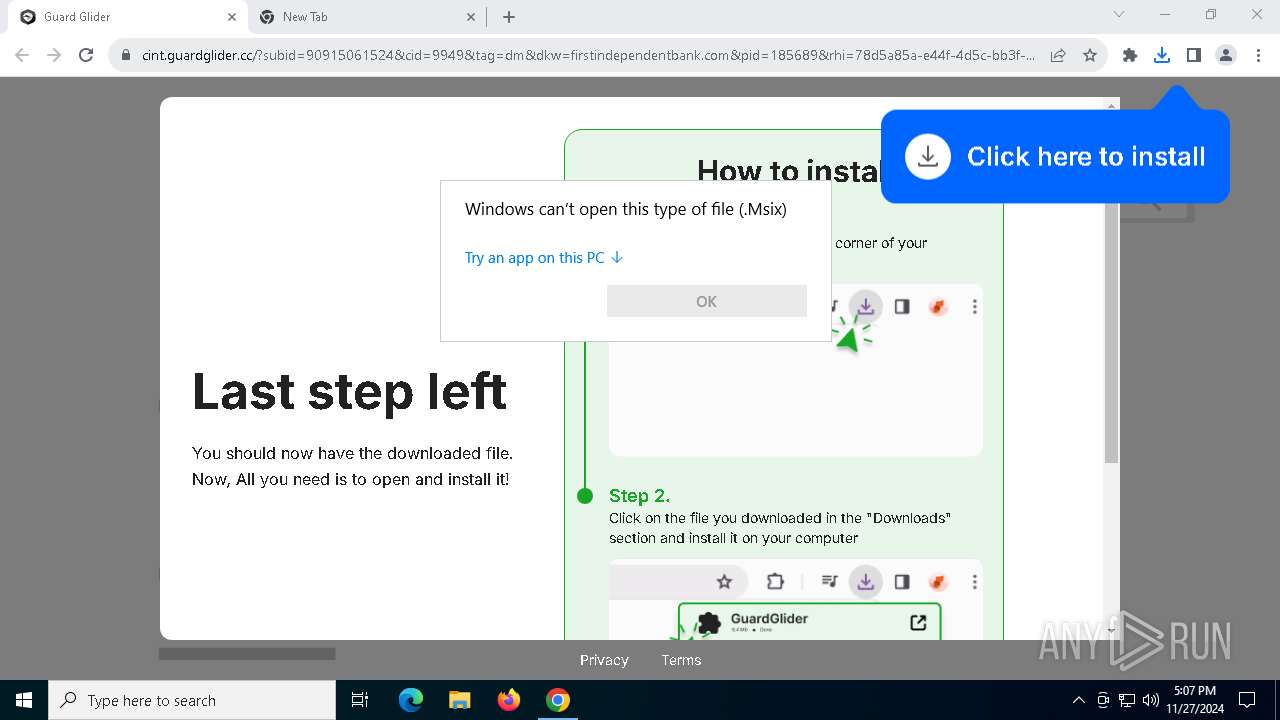Open Chrome profile avatar icon
Image resolution: width=1280 pixels, height=720 pixels.
(1225, 55)
